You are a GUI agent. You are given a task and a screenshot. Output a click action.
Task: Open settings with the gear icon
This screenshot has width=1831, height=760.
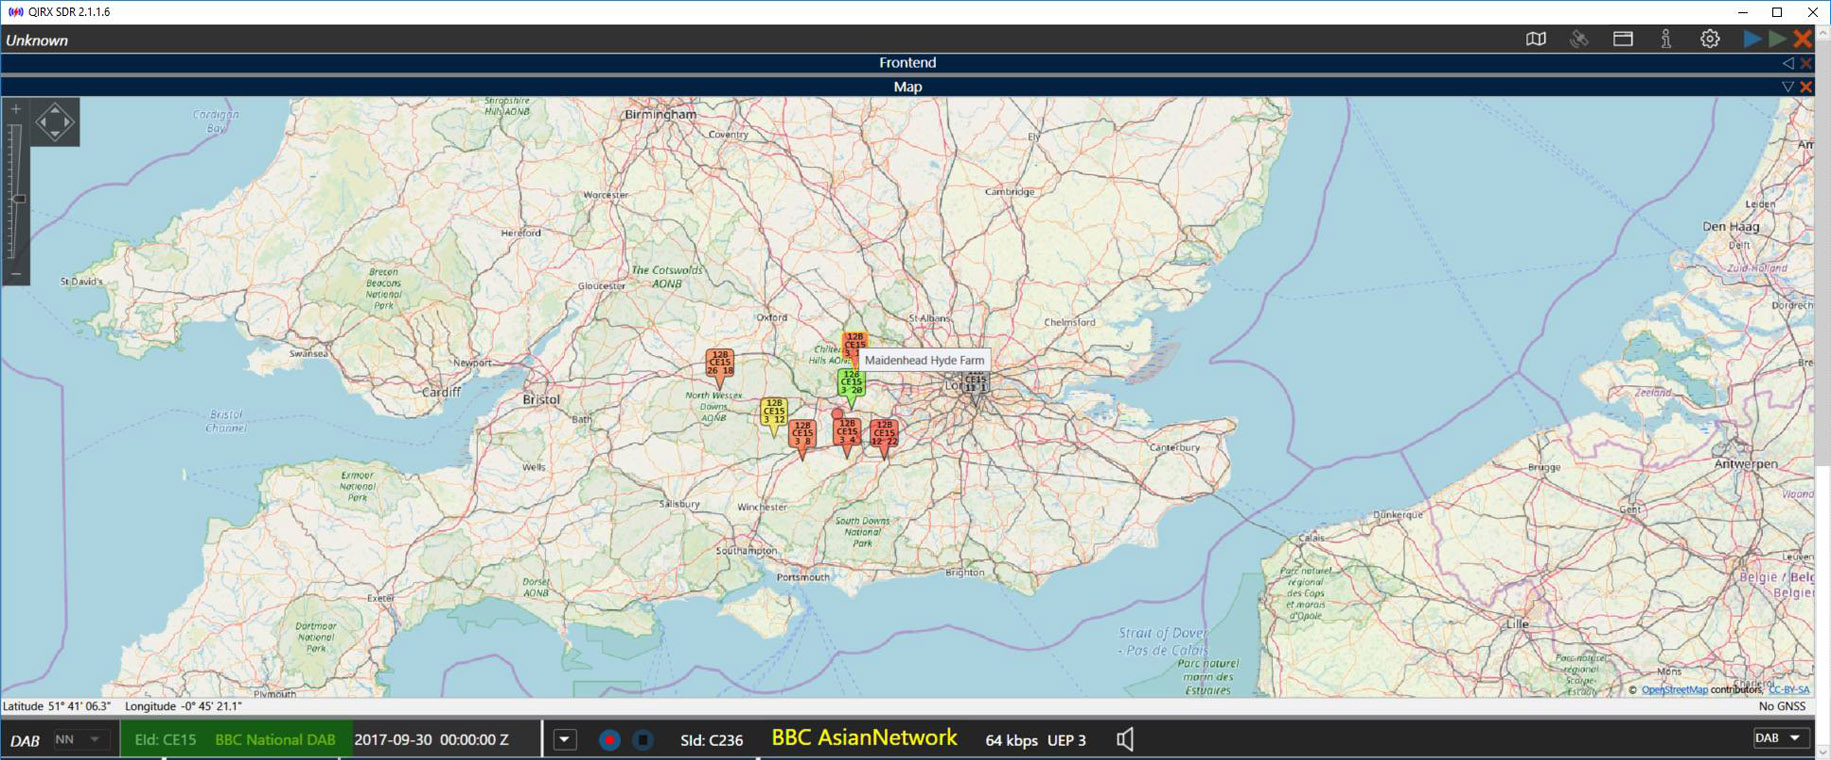1710,39
